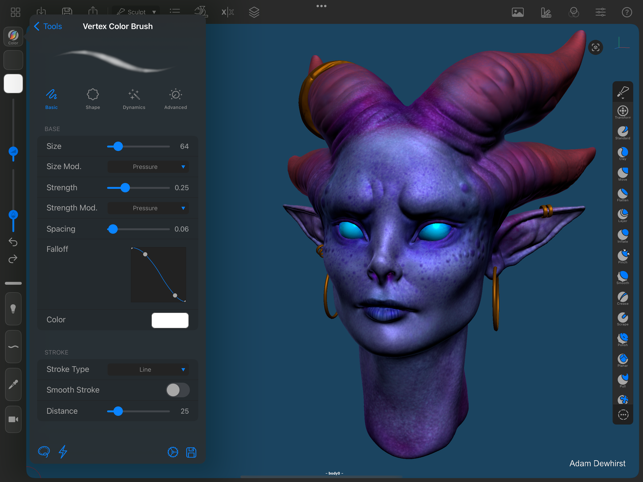Tap the white color square in left sidebar

[x=13, y=84]
